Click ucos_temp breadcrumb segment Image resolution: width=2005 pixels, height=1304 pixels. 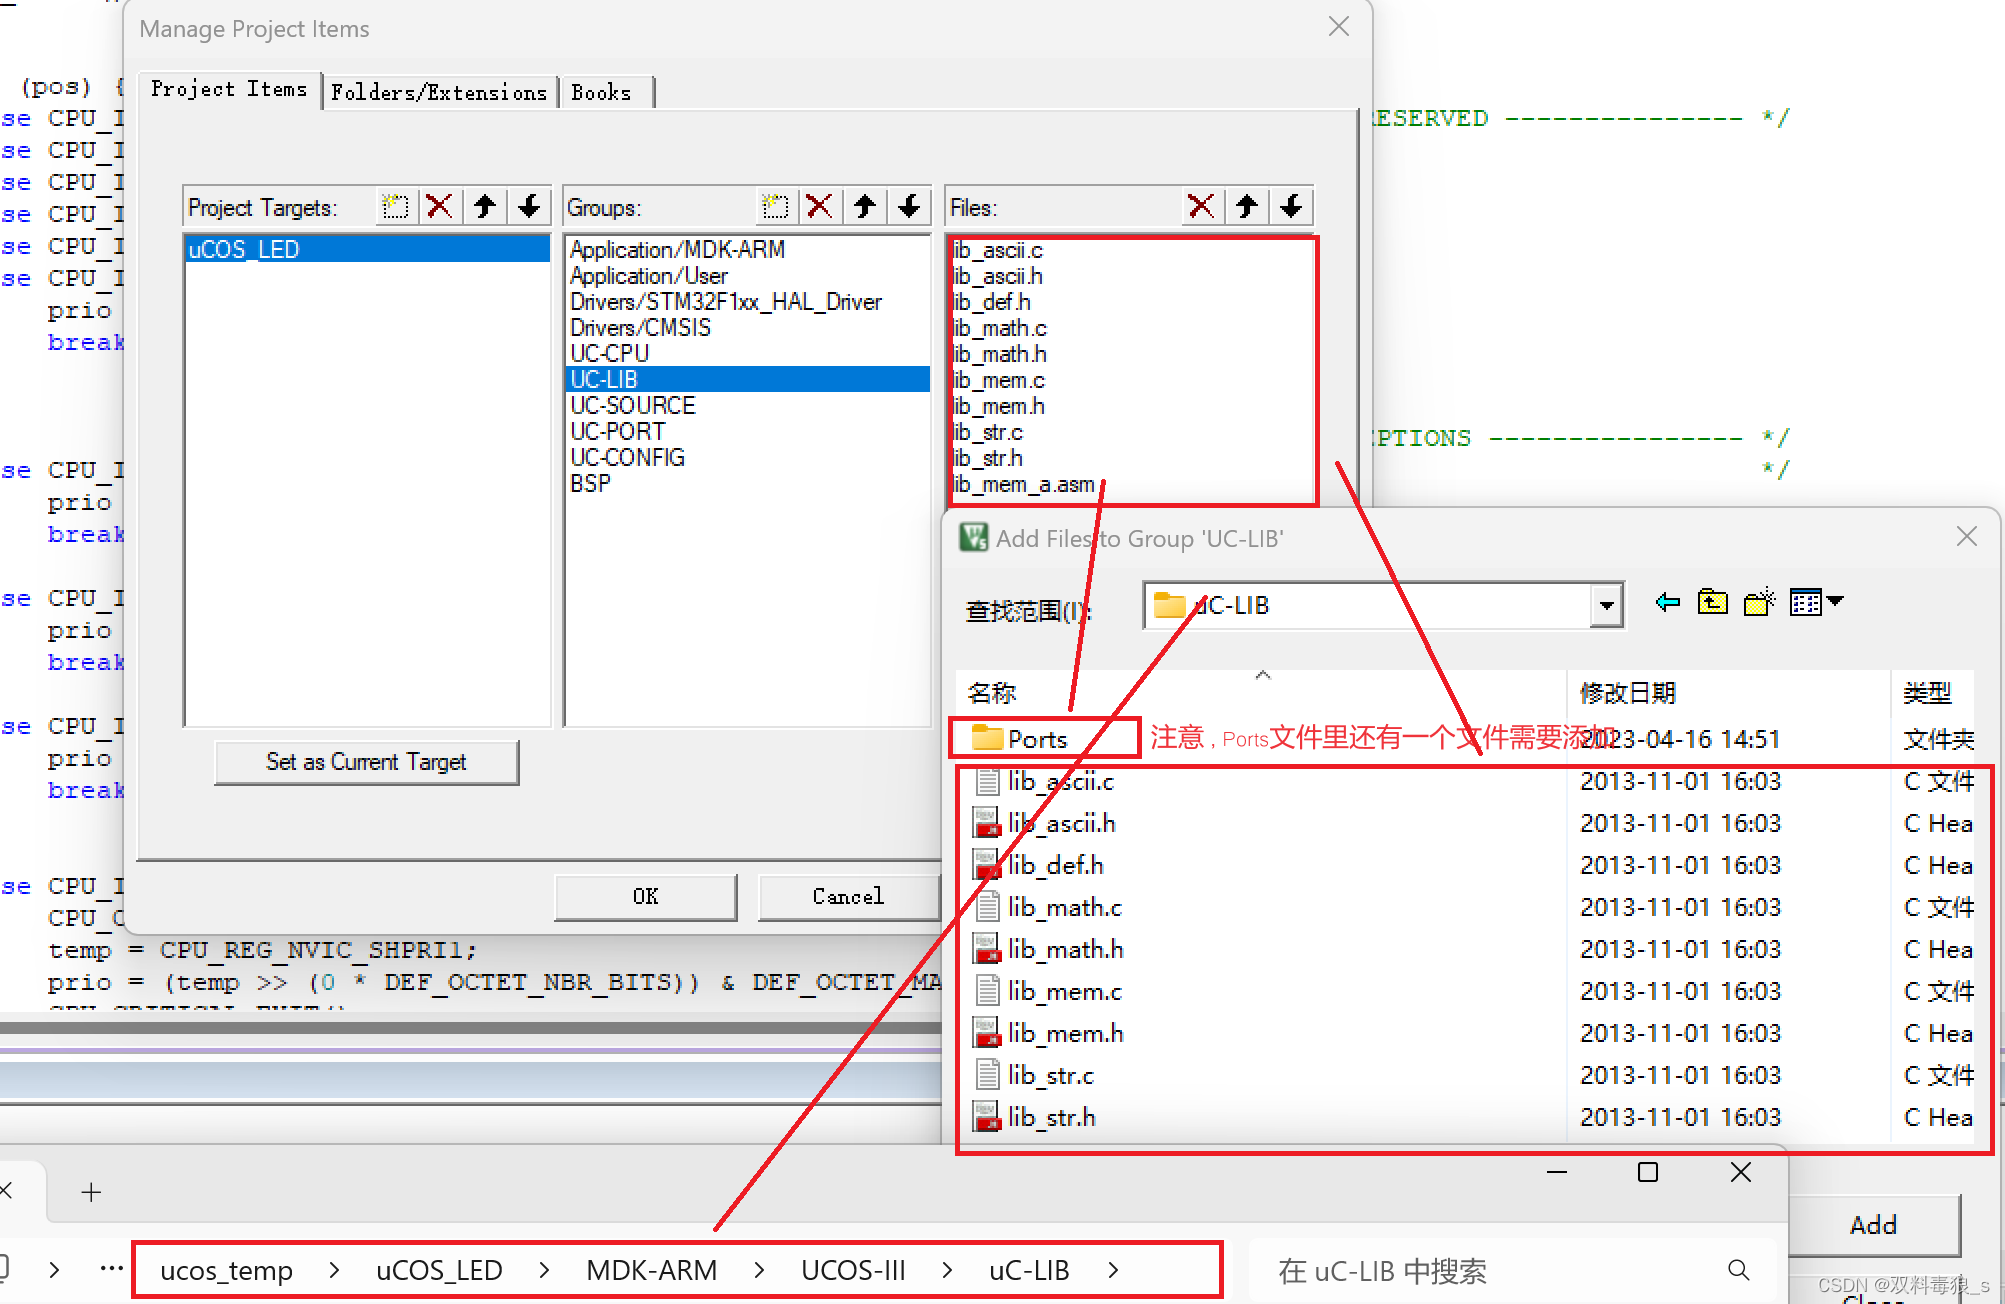click(227, 1270)
